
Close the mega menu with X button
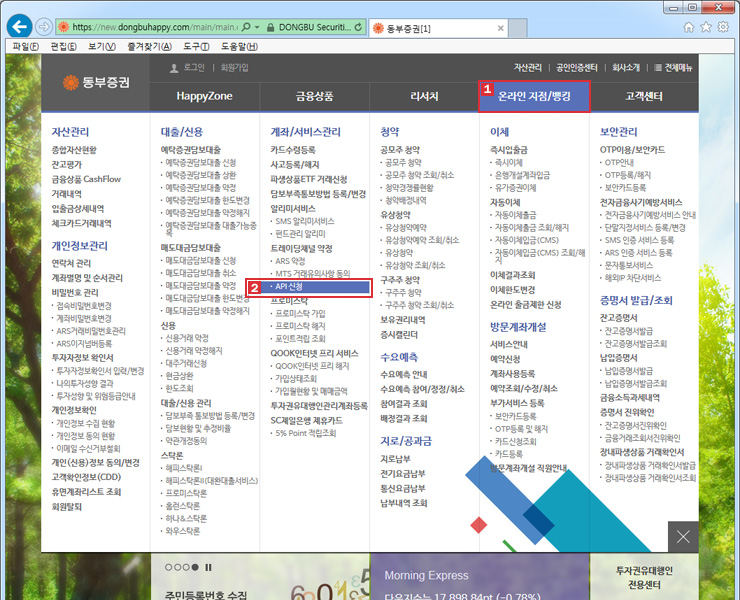pyautogui.click(x=683, y=537)
